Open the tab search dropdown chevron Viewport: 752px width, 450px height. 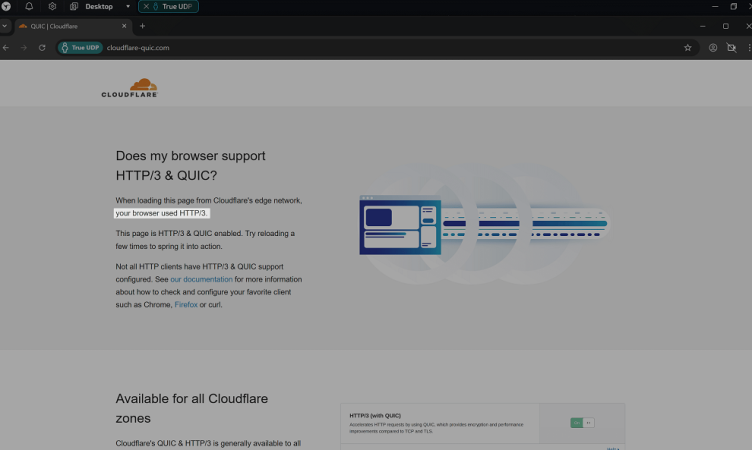[5, 26]
